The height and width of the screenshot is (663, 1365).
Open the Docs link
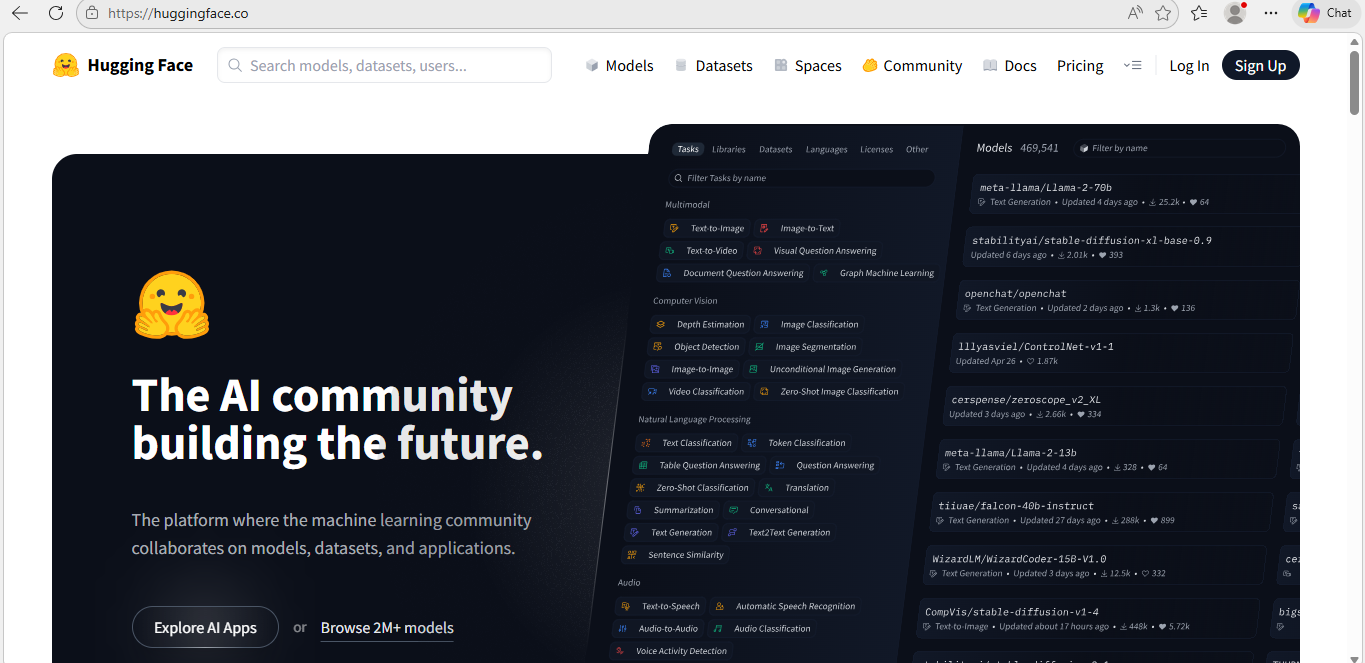1009,66
